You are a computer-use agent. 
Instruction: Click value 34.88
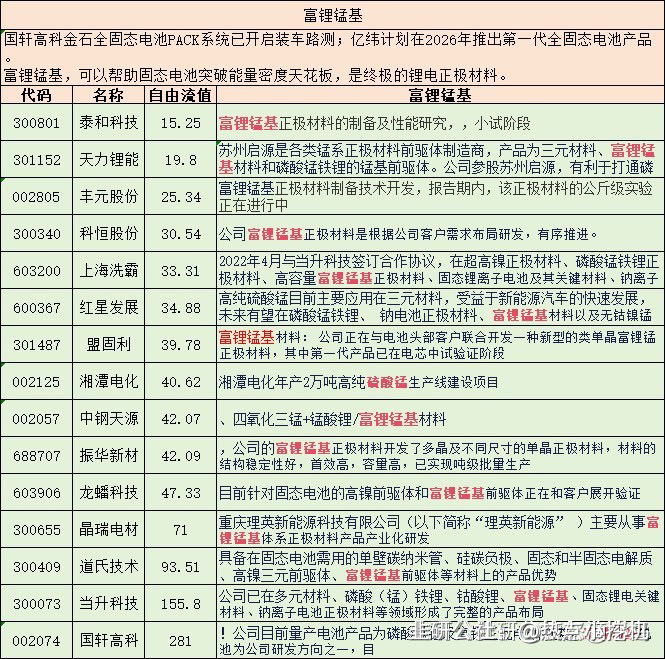[x=181, y=307]
